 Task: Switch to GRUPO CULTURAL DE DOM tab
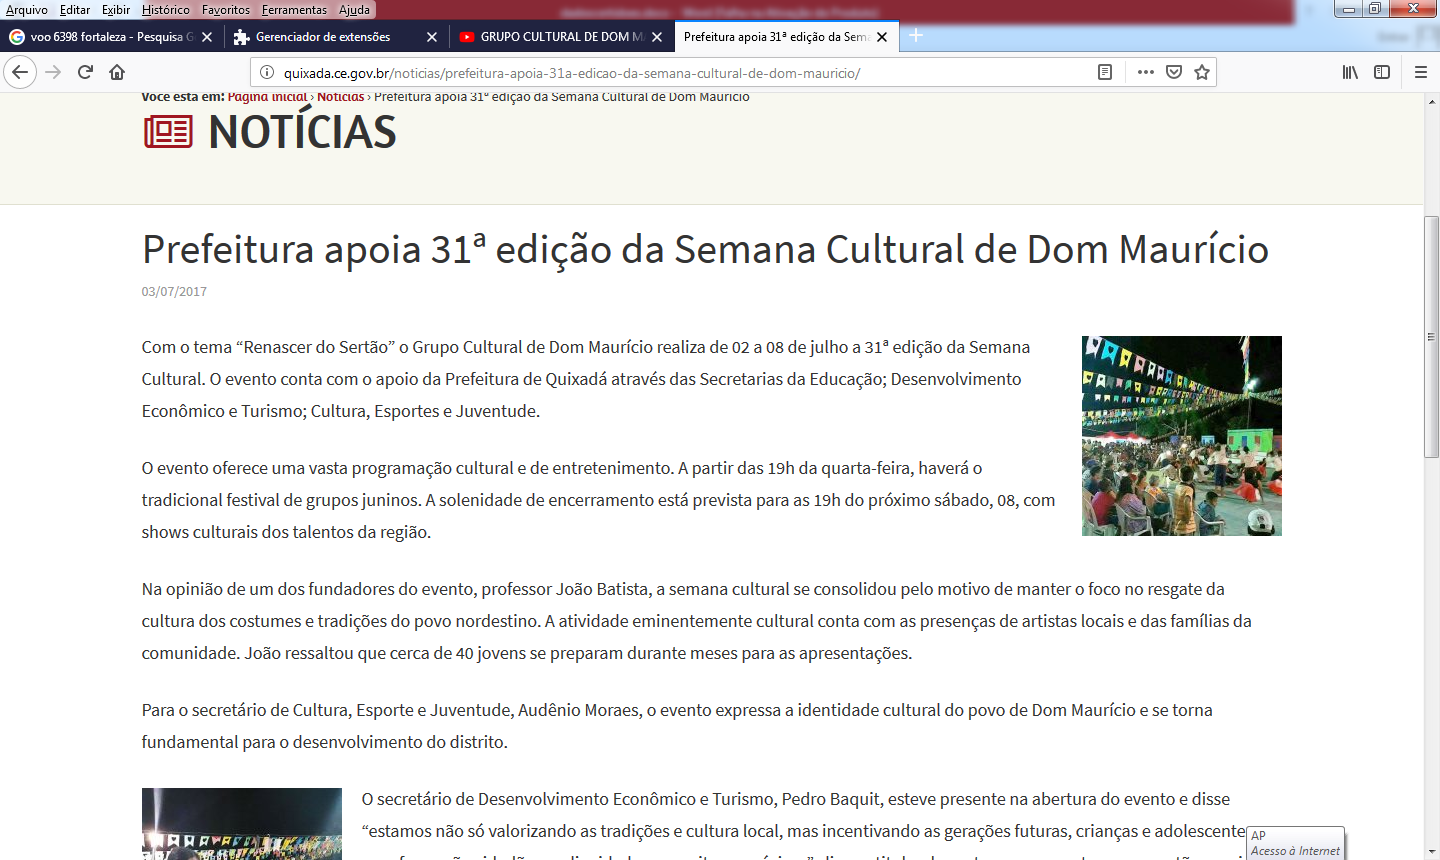coord(555,37)
